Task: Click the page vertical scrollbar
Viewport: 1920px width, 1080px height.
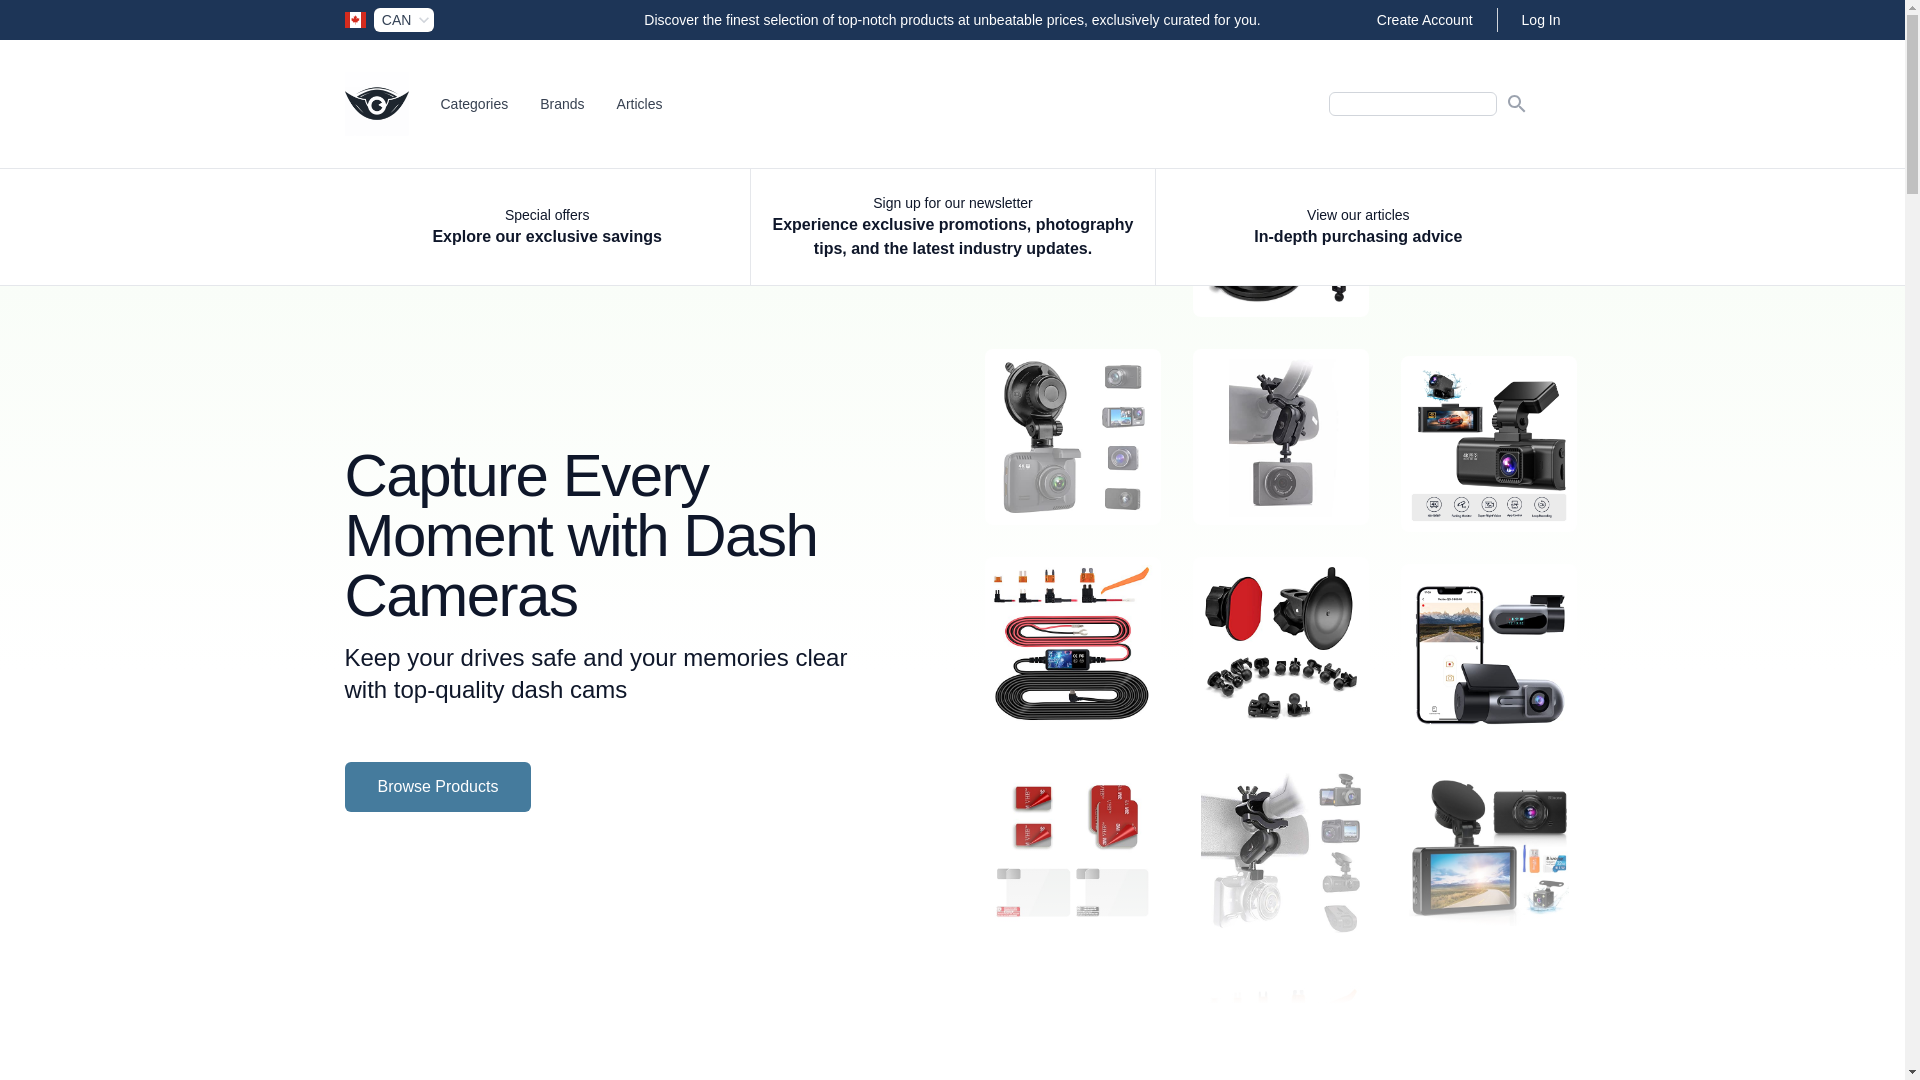Action: (1912, 540)
